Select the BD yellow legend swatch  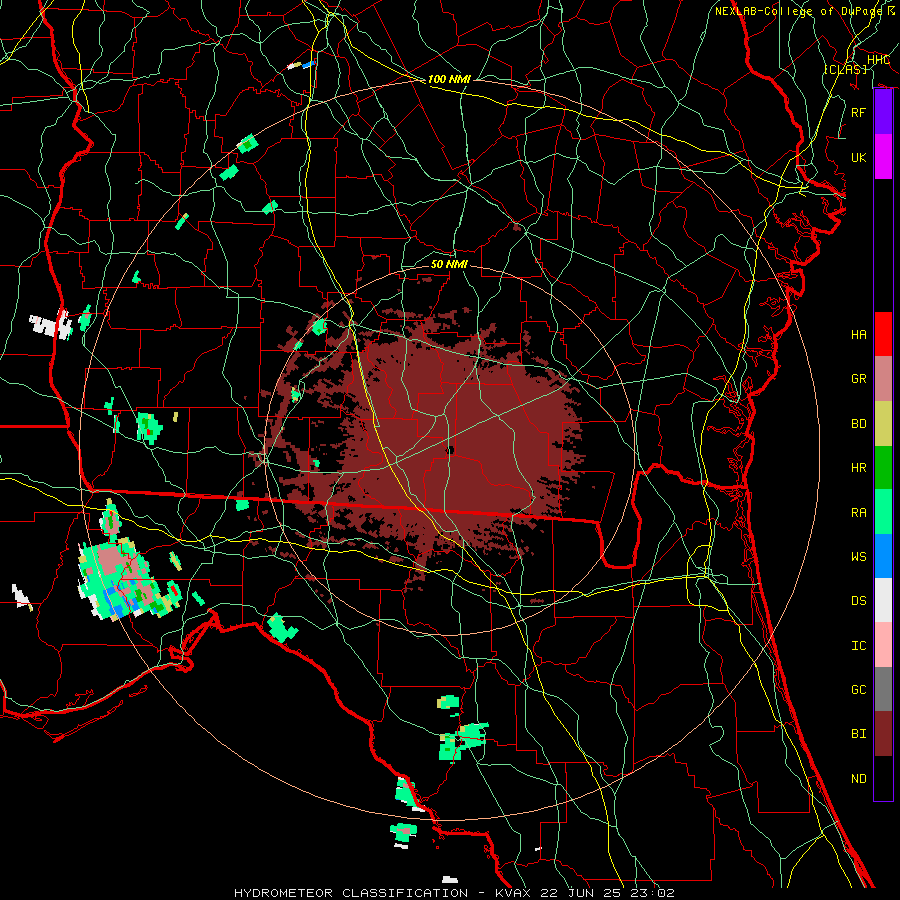[883, 423]
